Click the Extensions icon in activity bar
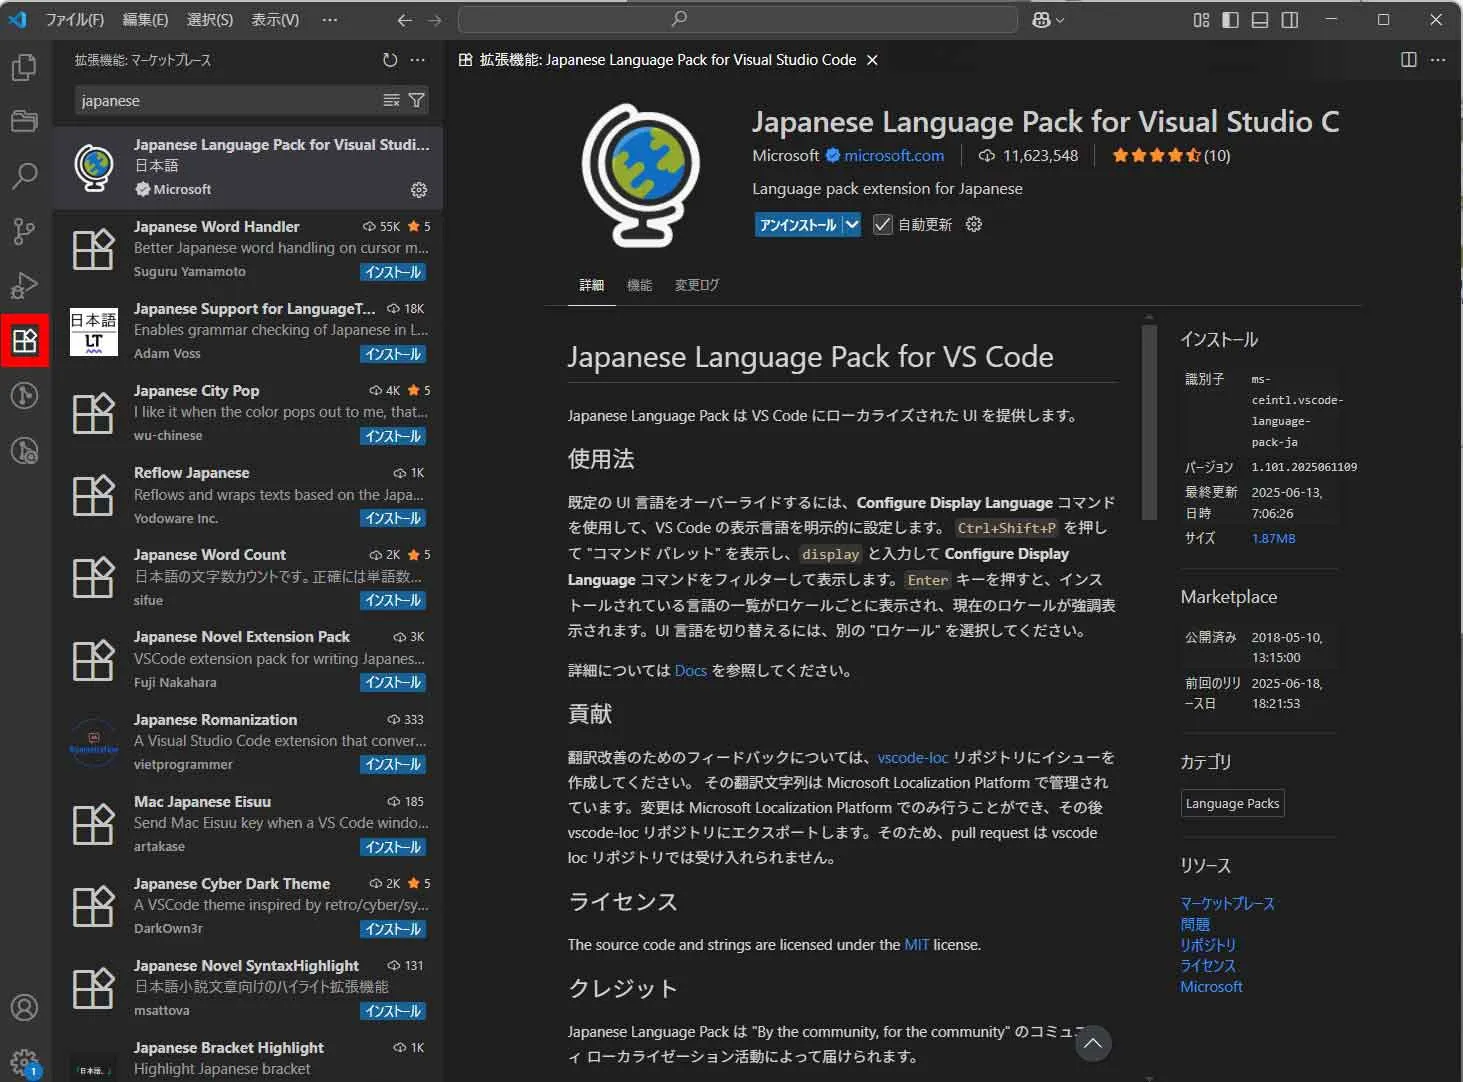This screenshot has width=1463, height=1082. pyautogui.click(x=24, y=341)
